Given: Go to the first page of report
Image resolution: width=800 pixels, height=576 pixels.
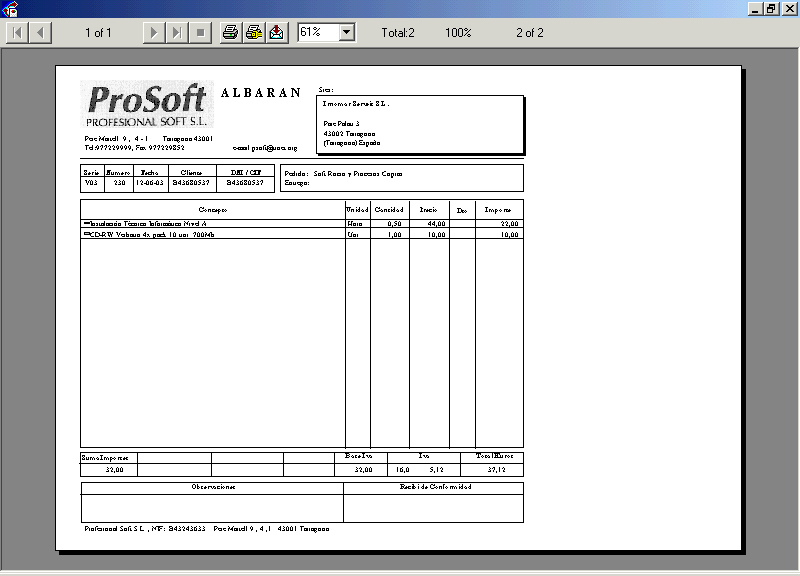Looking at the screenshot, I should [x=18, y=33].
